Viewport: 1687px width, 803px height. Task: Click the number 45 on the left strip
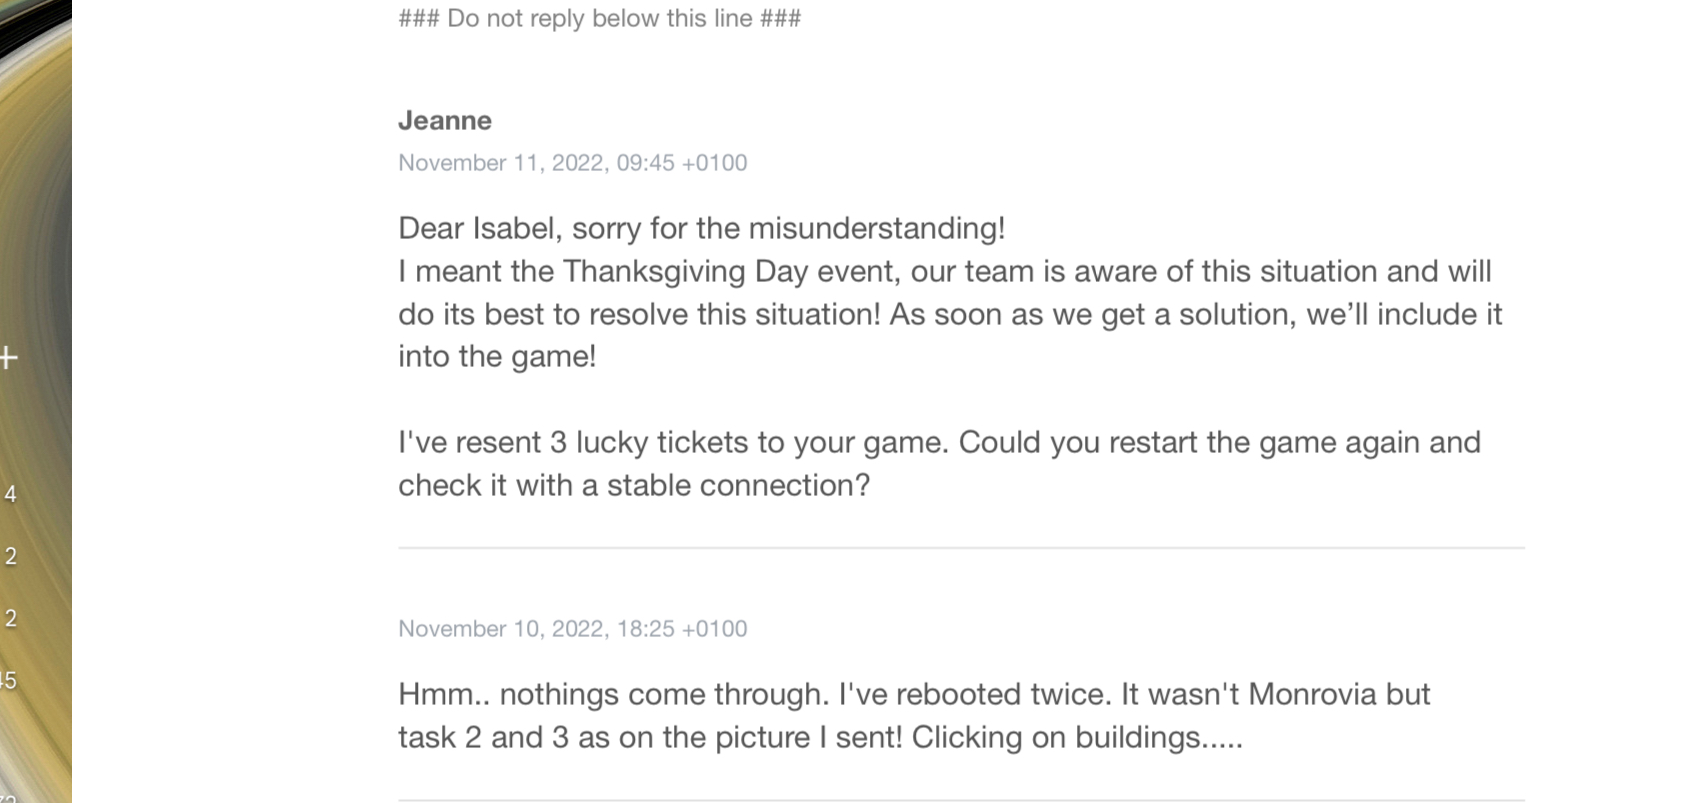coord(8,681)
